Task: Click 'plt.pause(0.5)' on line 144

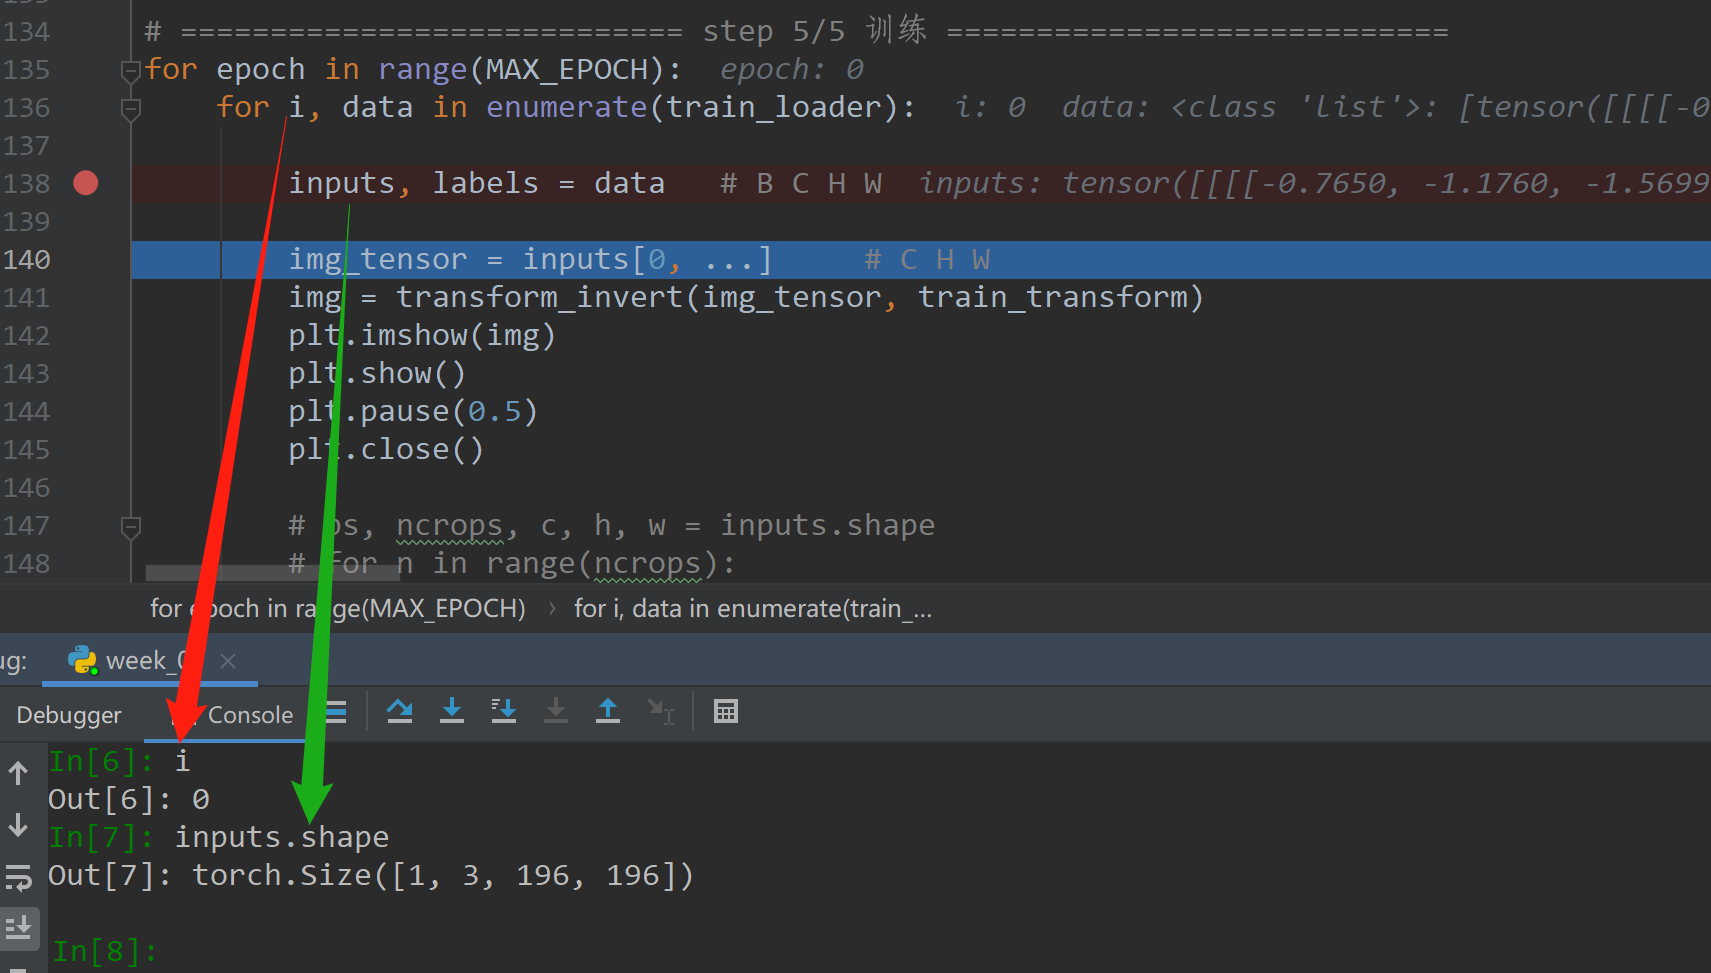Action: point(413,412)
